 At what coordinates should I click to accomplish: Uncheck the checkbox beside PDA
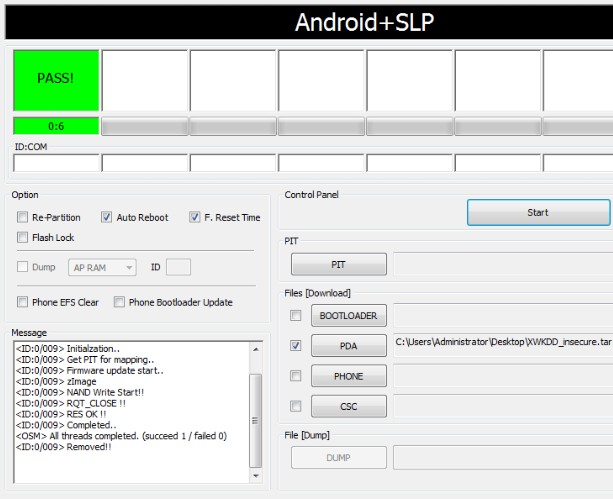296,345
